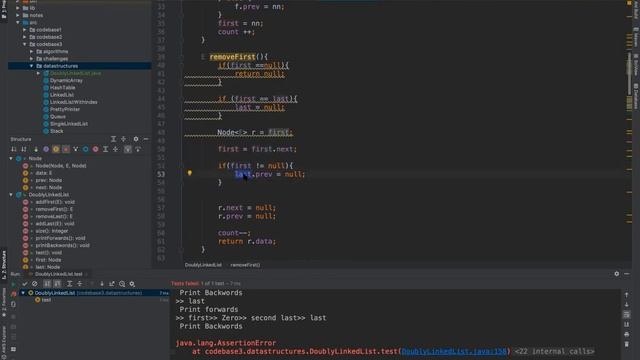The width and height of the screenshot is (640, 360).
Task: Open the HashTable class
Action: point(62,88)
